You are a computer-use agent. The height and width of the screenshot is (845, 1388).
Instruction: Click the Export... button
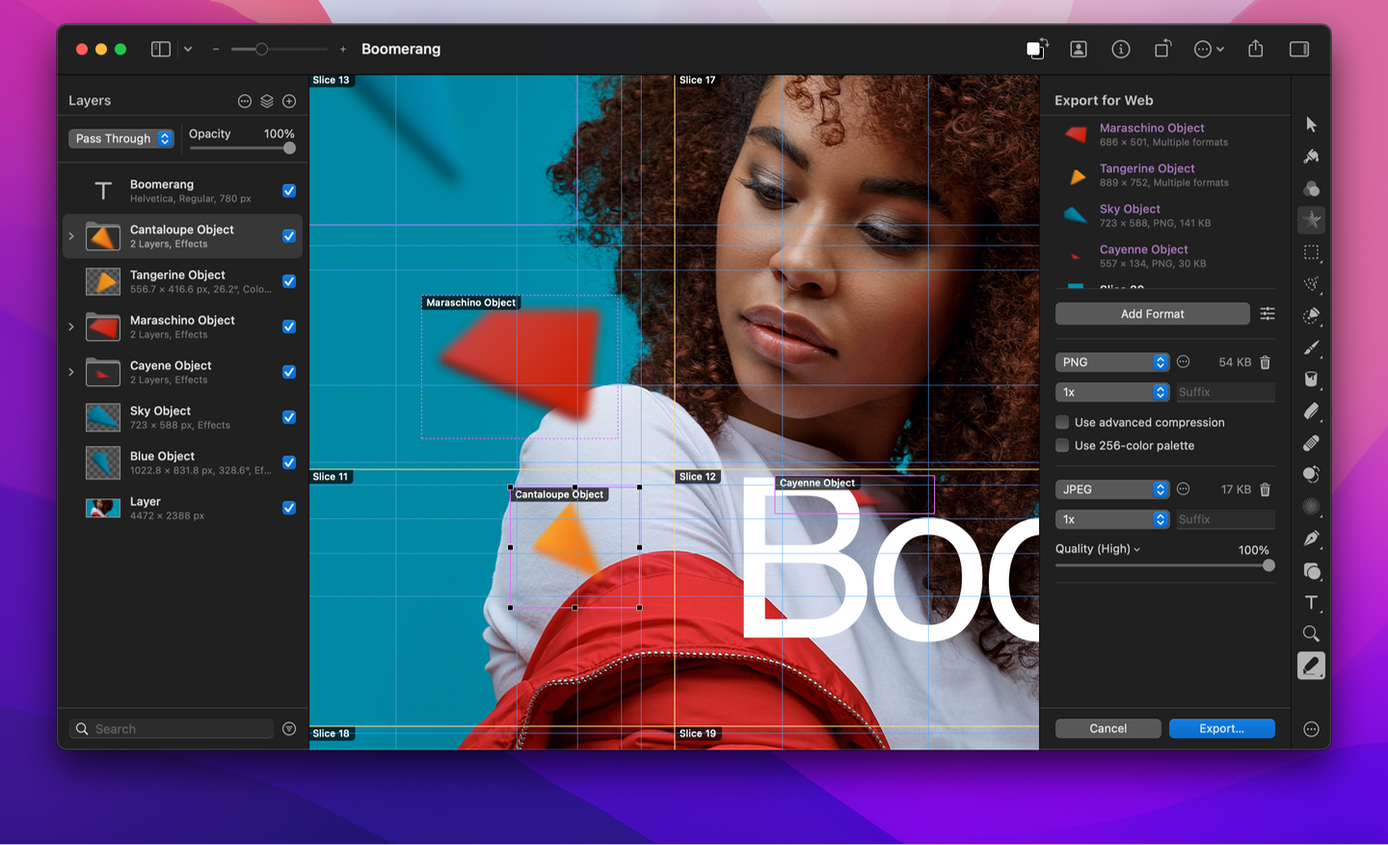1222,728
